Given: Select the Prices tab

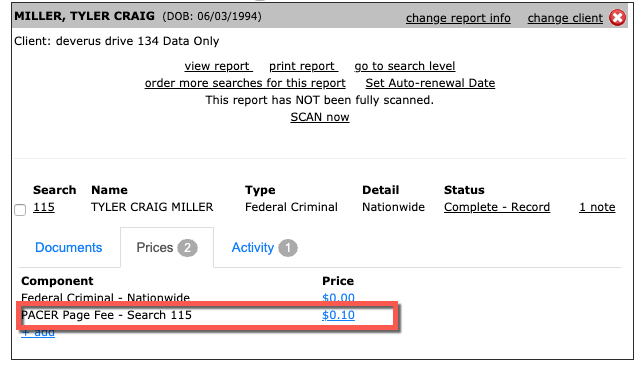Looking at the screenshot, I should (x=167, y=248).
